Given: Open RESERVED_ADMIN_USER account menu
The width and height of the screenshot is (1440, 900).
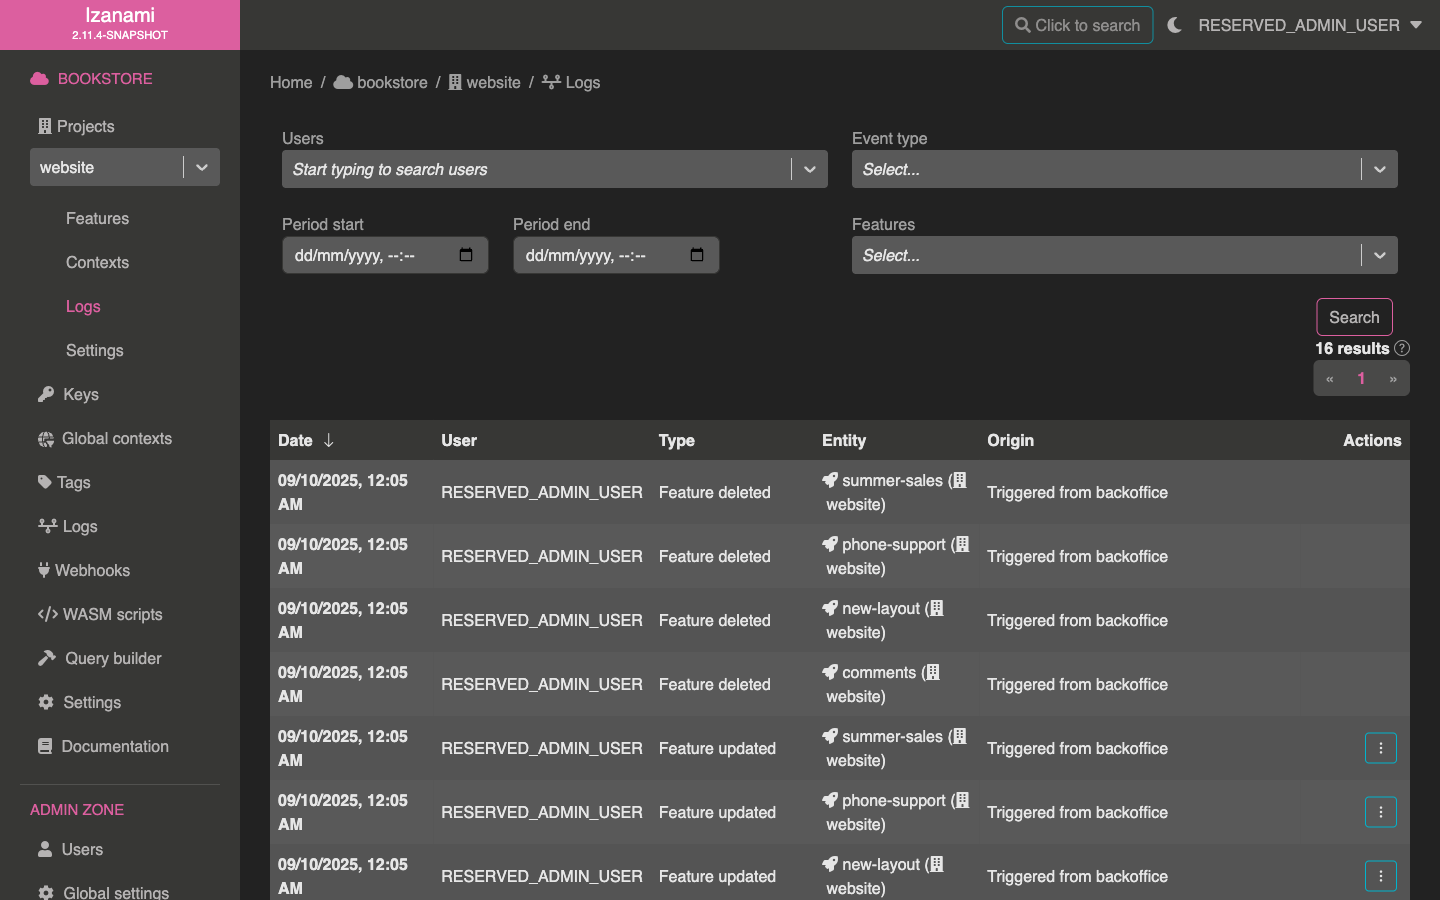Looking at the screenshot, I should [x=1309, y=25].
